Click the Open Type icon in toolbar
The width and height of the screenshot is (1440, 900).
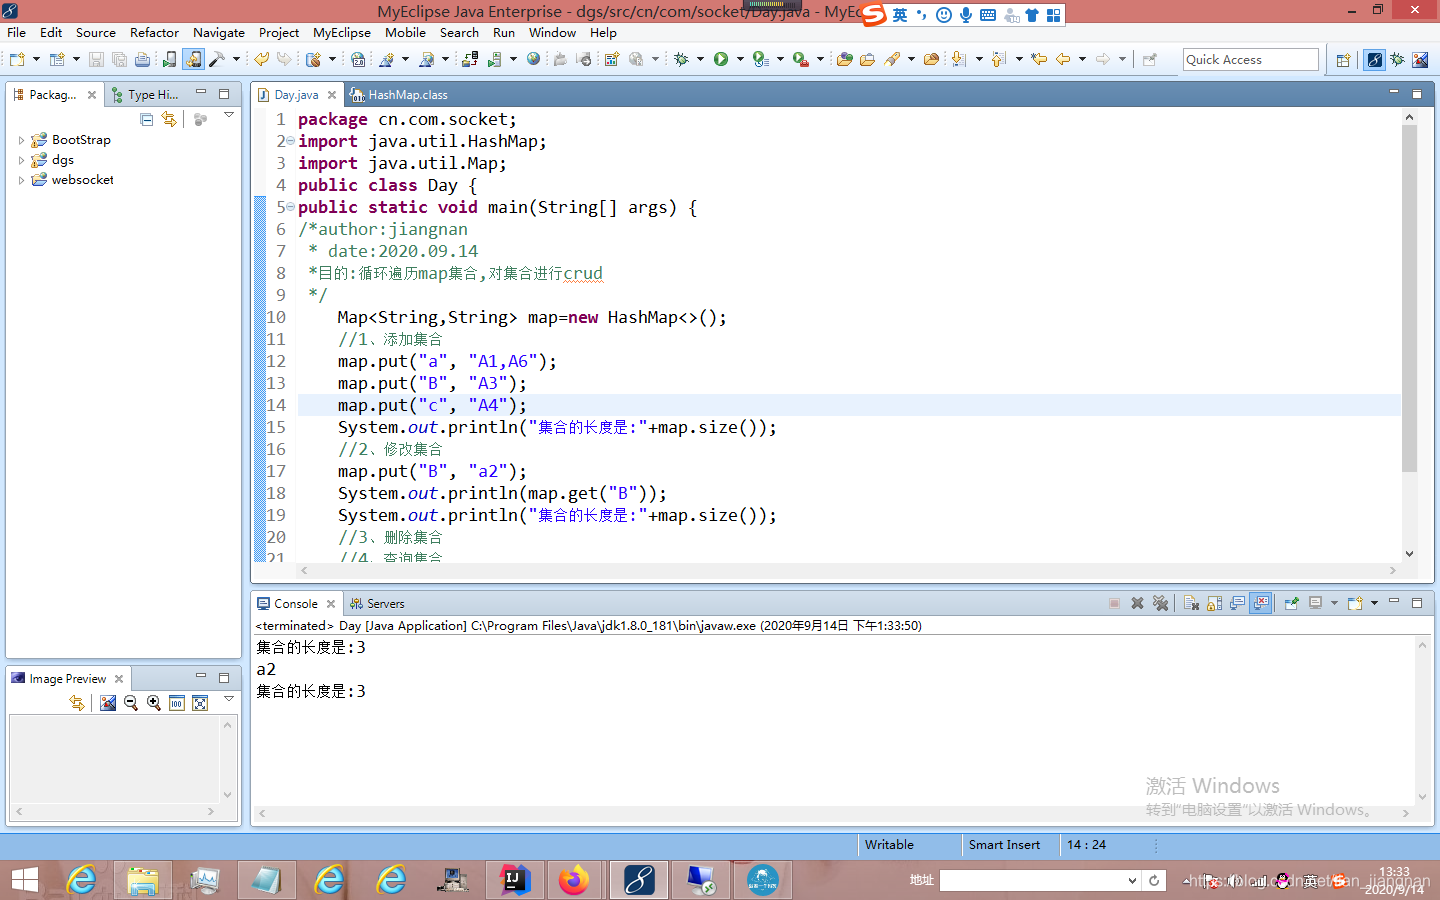[x=845, y=59]
